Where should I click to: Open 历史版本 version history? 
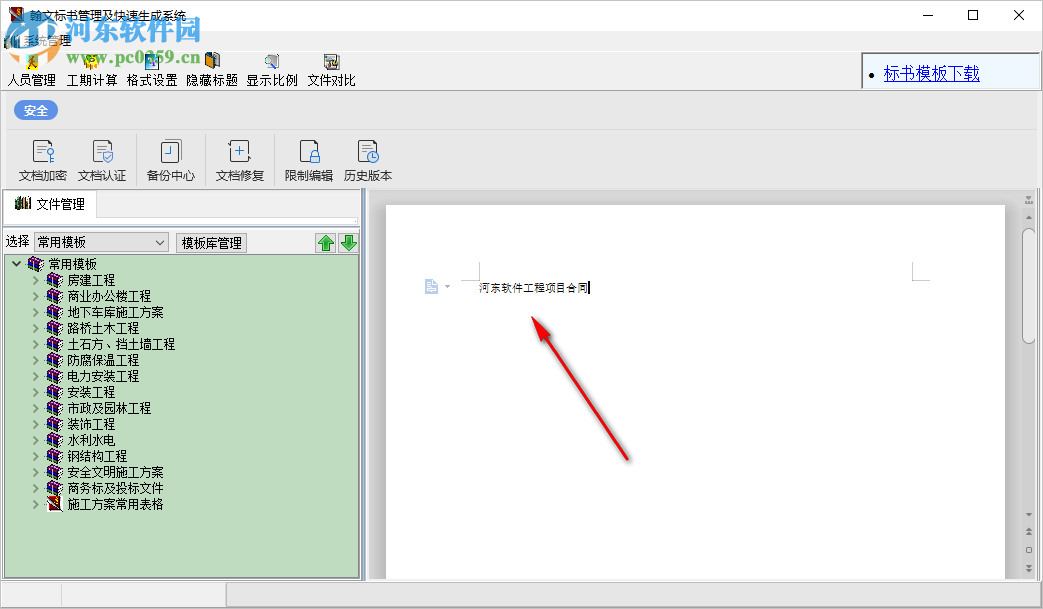click(x=368, y=160)
